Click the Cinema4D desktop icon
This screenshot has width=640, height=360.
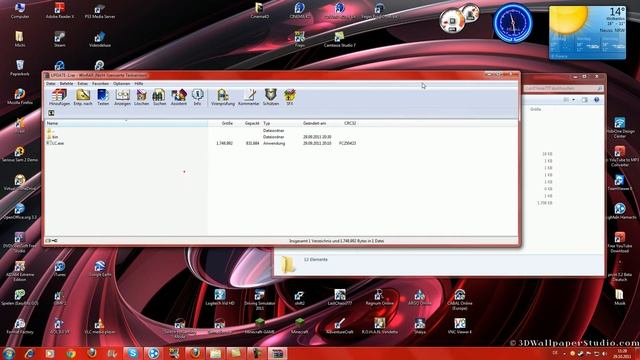tap(260, 11)
